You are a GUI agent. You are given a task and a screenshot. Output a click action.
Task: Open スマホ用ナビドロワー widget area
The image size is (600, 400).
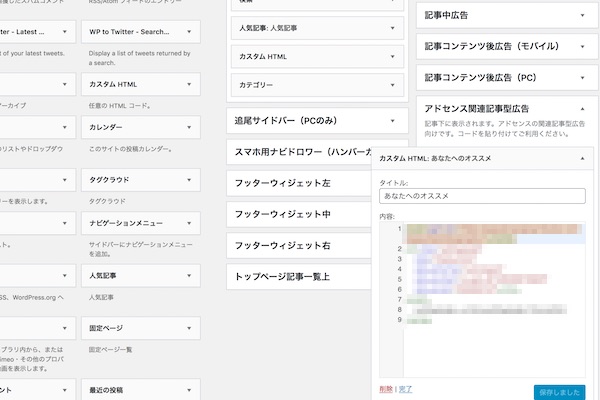(299, 152)
